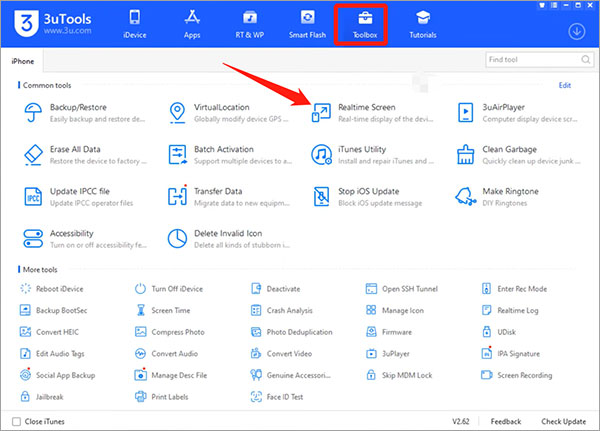The image size is (600, 431).
Task: Open the Feedback link
Action: point(505,422)
